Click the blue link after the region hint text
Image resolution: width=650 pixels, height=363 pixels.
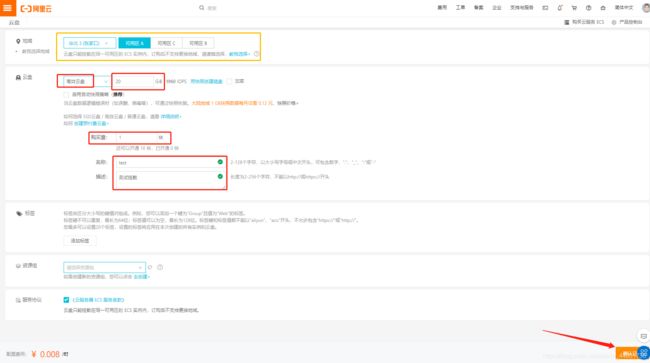(x=239, y=54)
